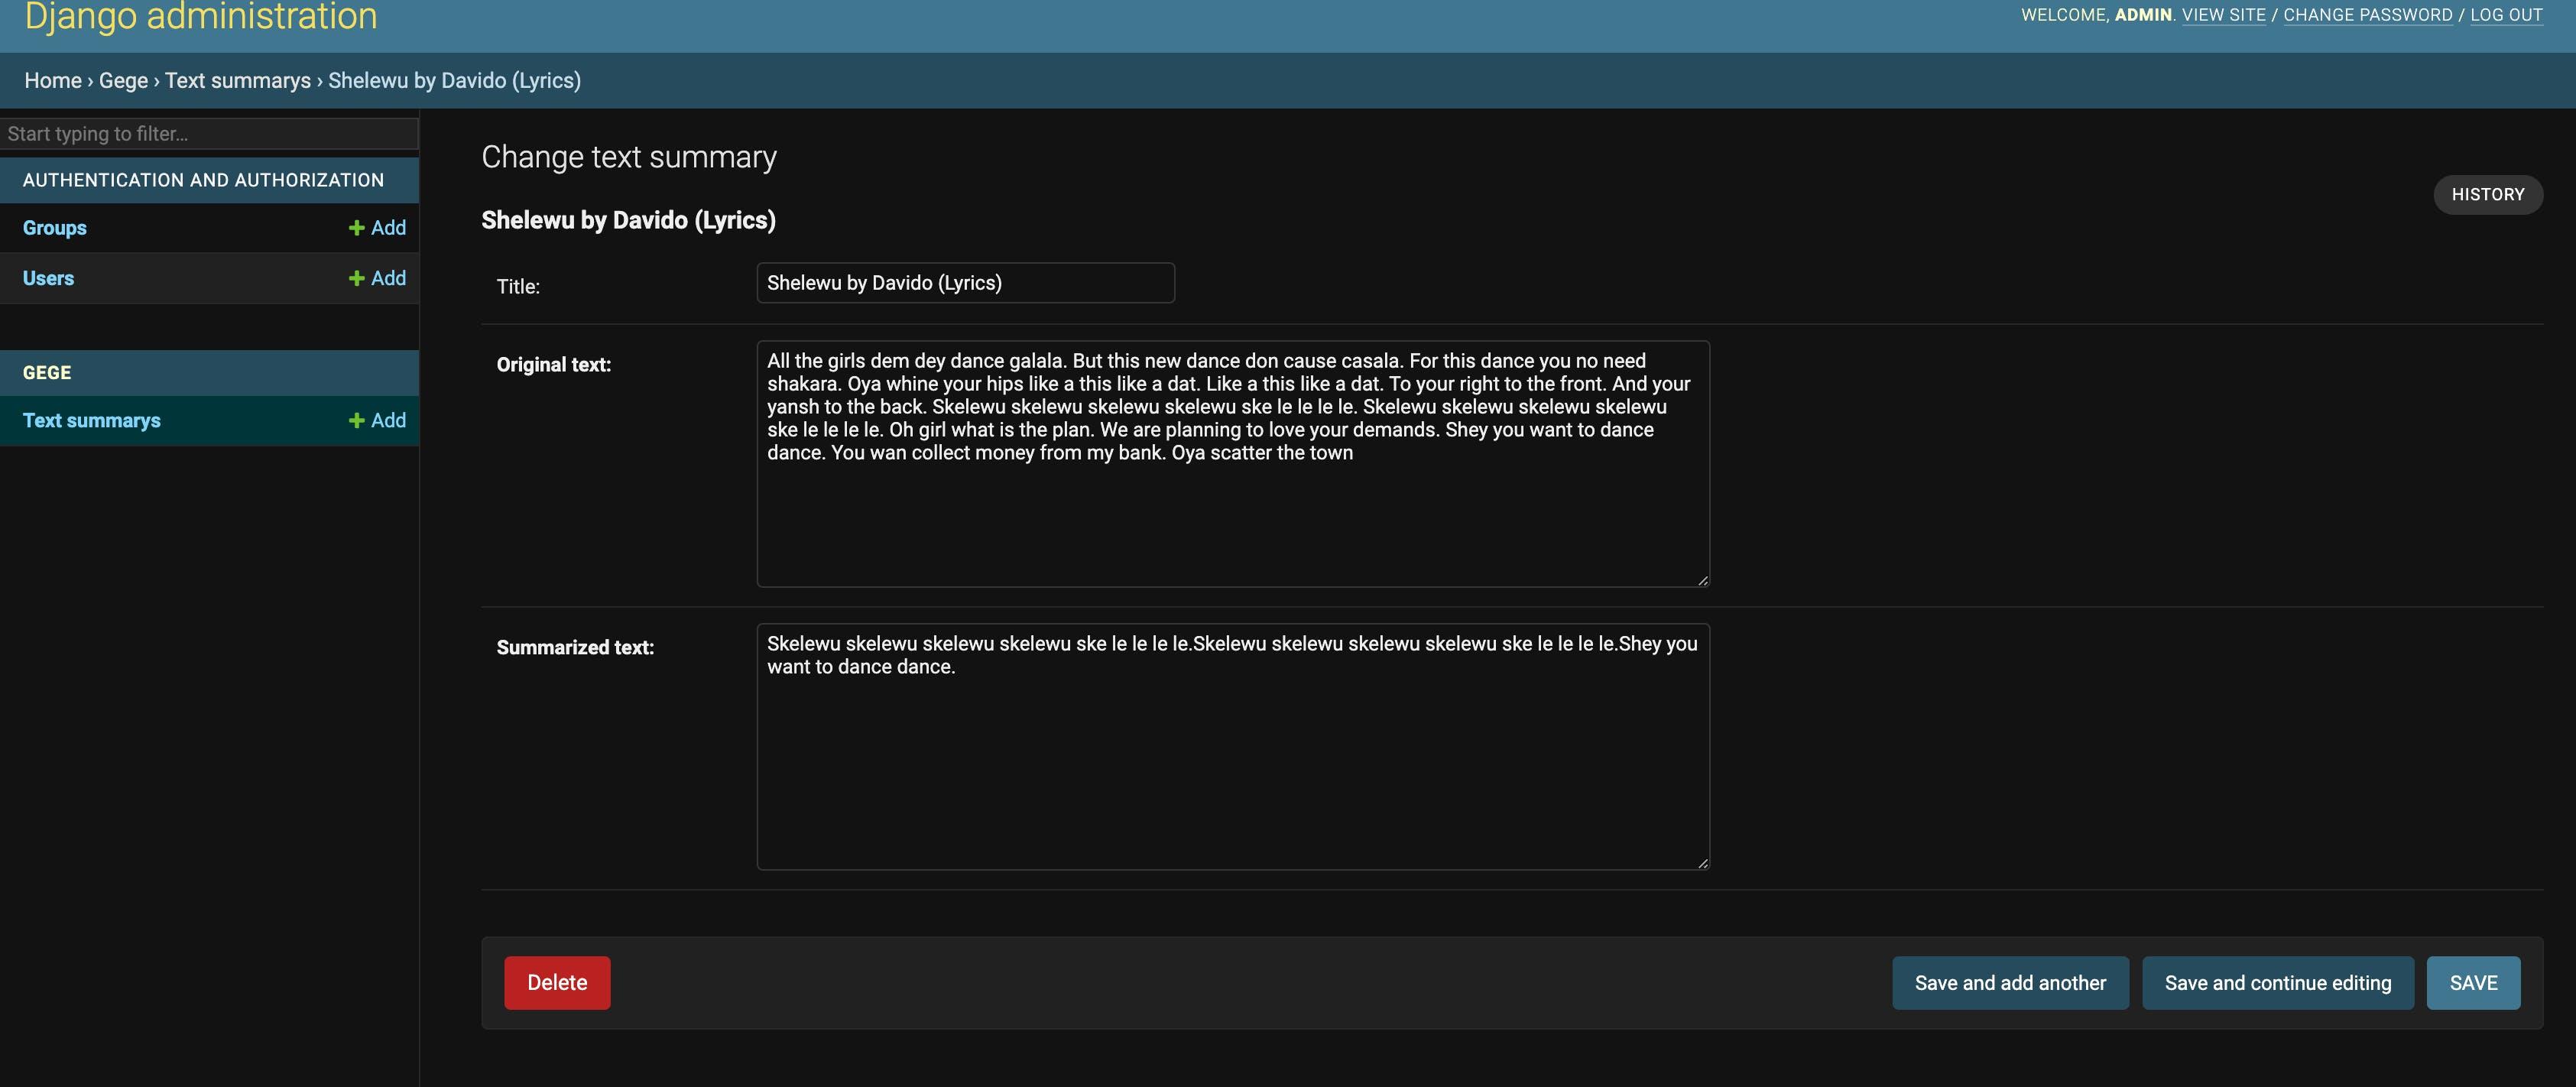The image size is (2576, 1087).
Task: Navigate to Home via breadcrumb
Action: tap(53, 80)
